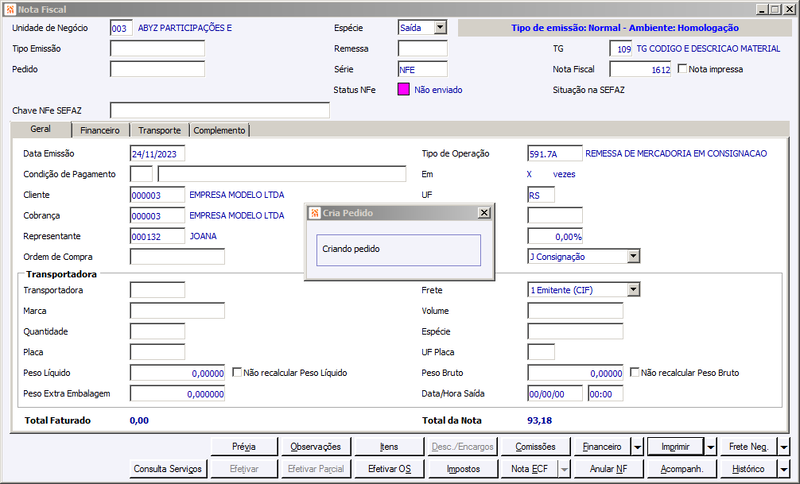Click the UF field RS
Viewport: 800px width, 484px height.
(x=541, y=195)
